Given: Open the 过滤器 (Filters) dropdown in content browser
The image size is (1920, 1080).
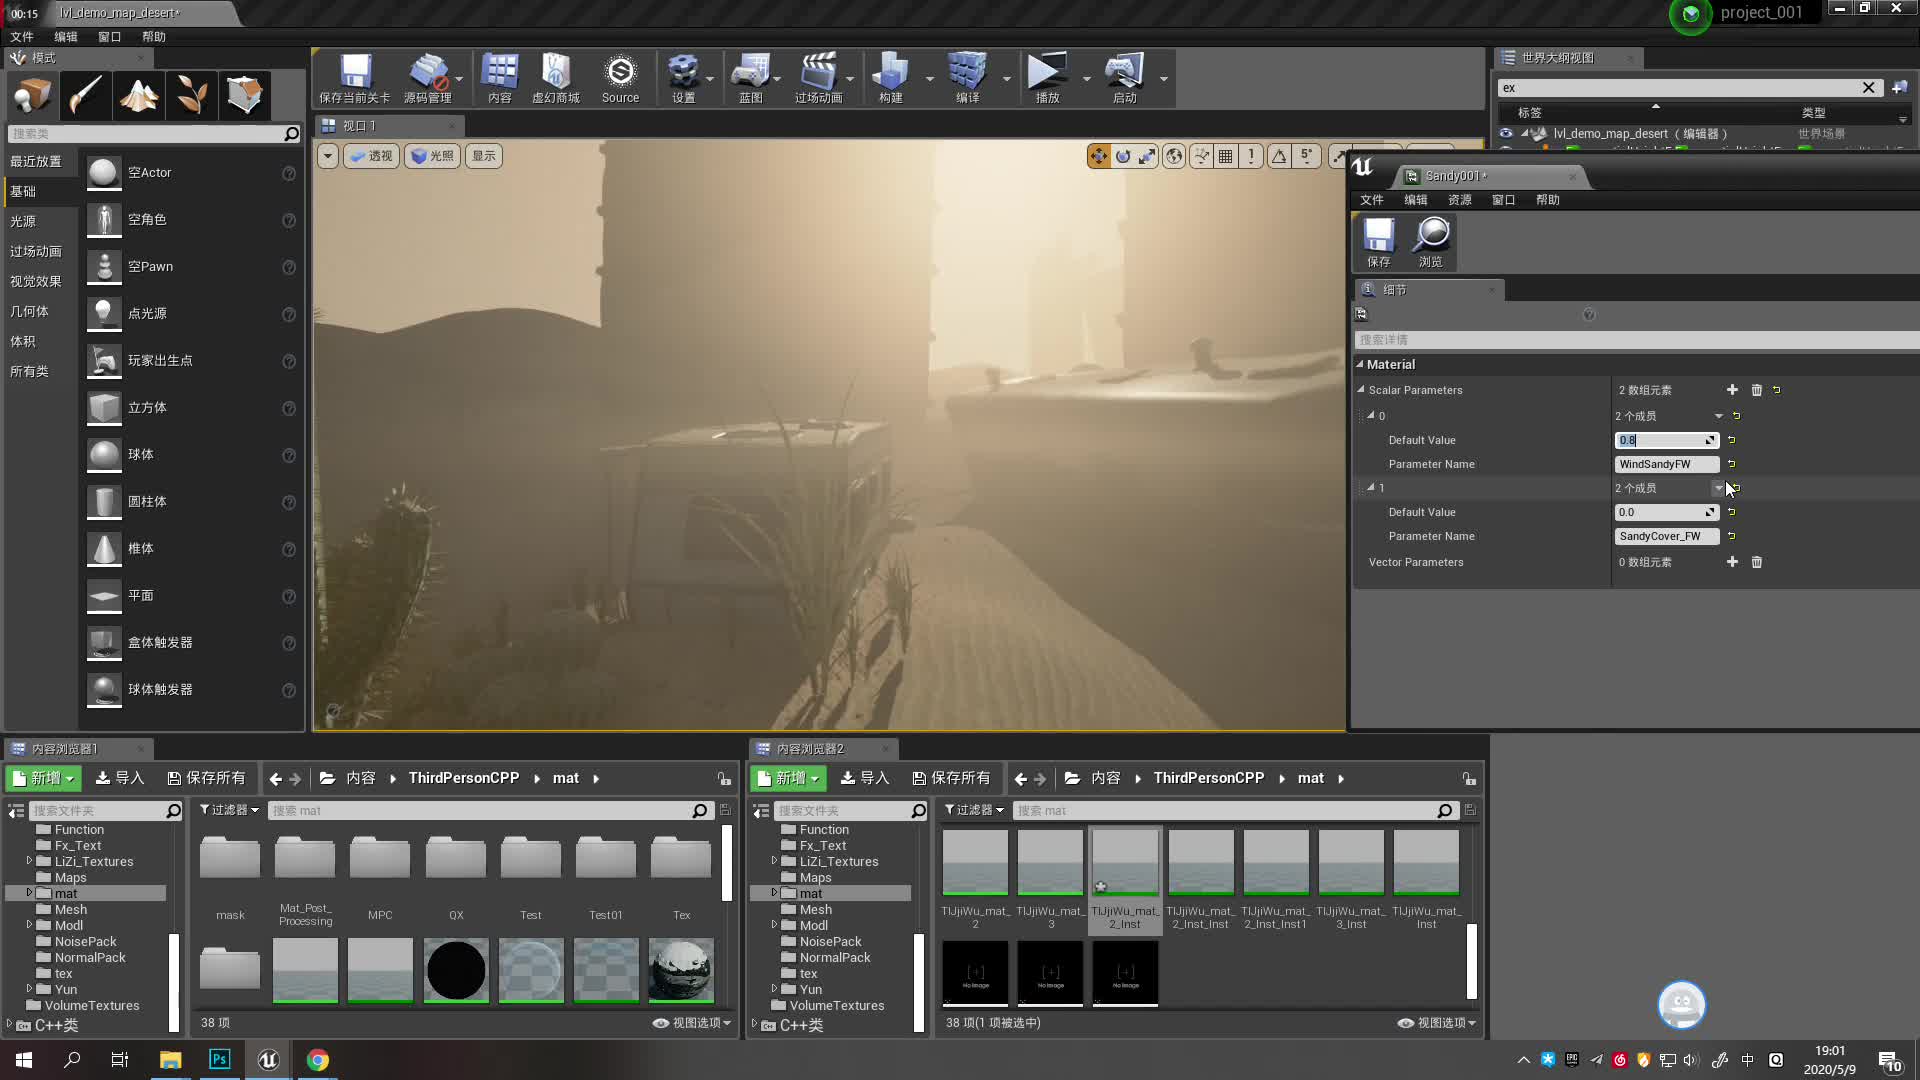Looking at the screenshot, I should (228, 810).
